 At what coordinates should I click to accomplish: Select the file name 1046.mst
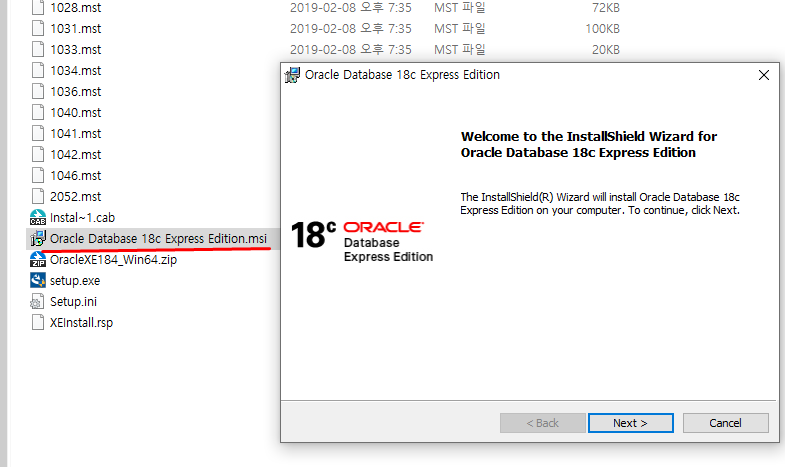tap(76, 176)
